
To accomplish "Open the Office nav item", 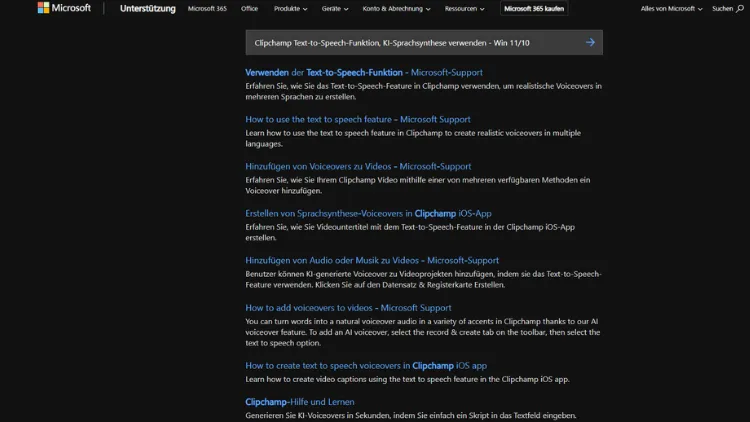I will [x=249, y=9].
